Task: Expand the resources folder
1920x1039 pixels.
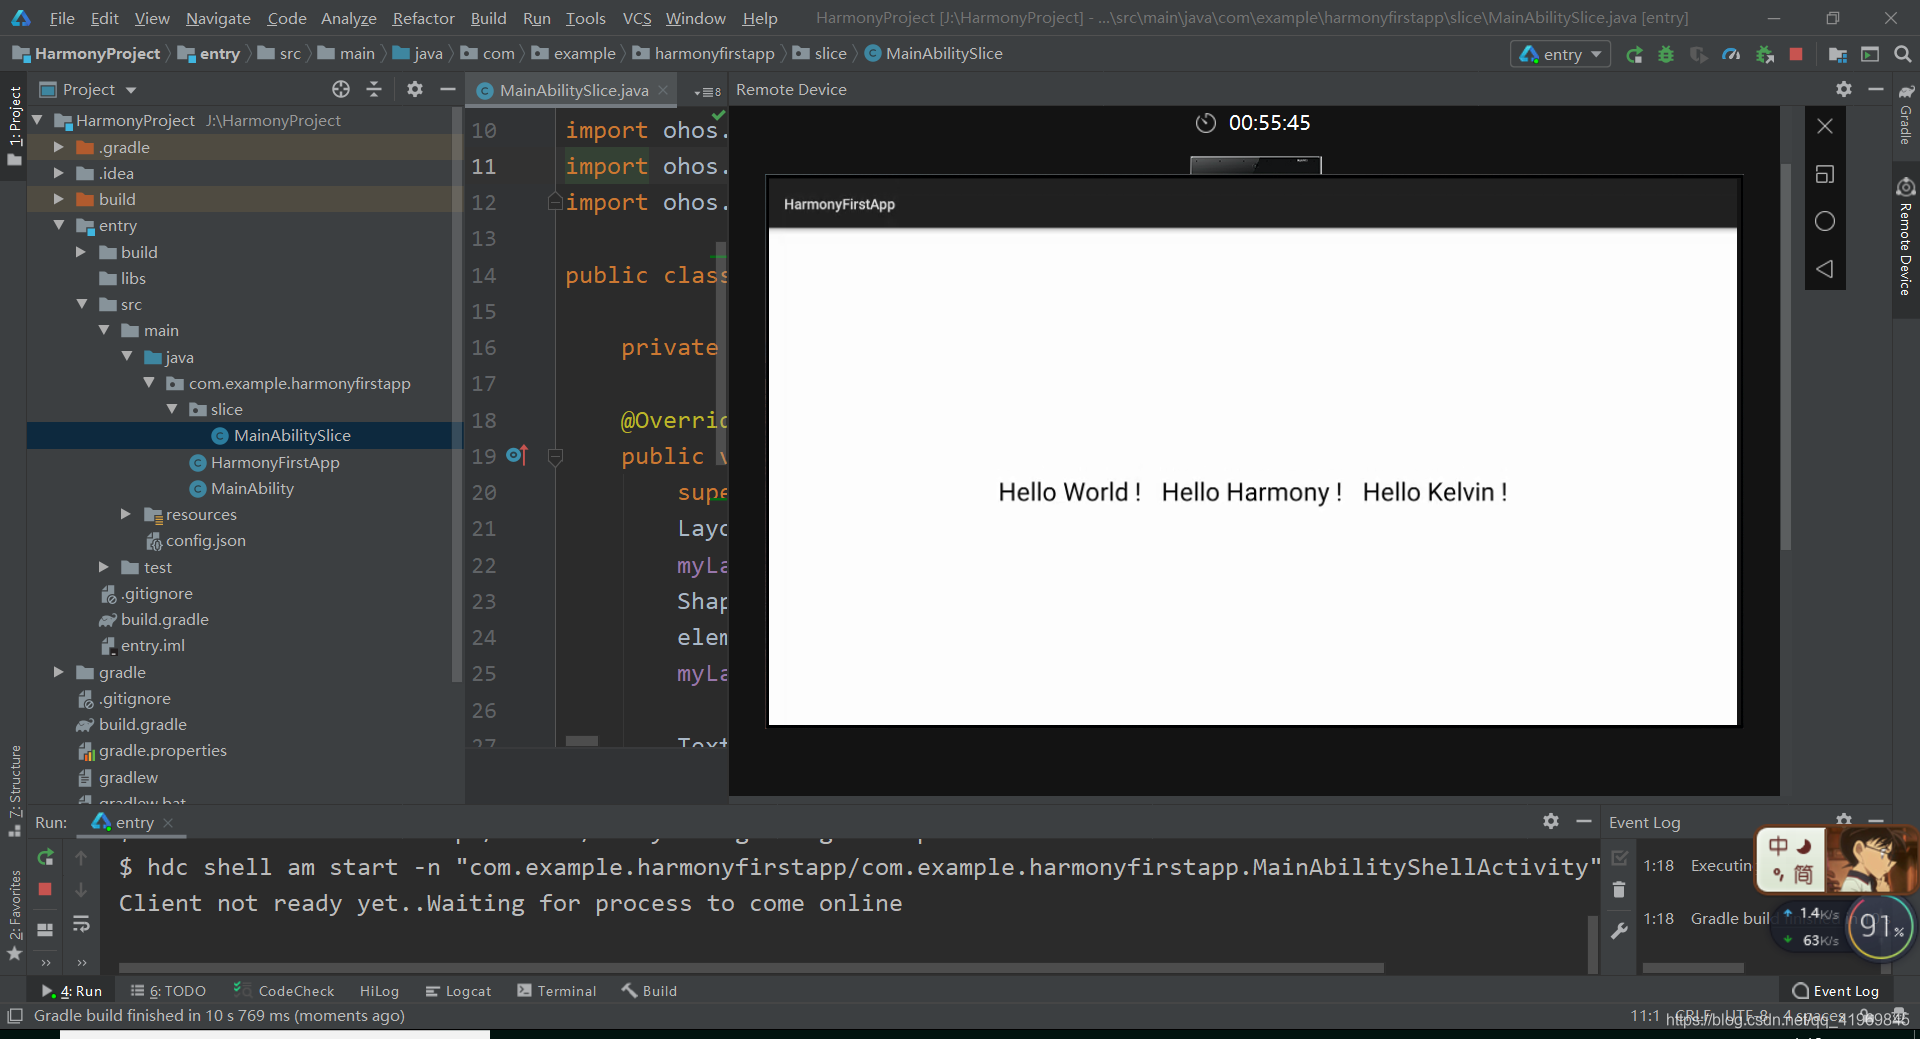Action: point(125,514)
